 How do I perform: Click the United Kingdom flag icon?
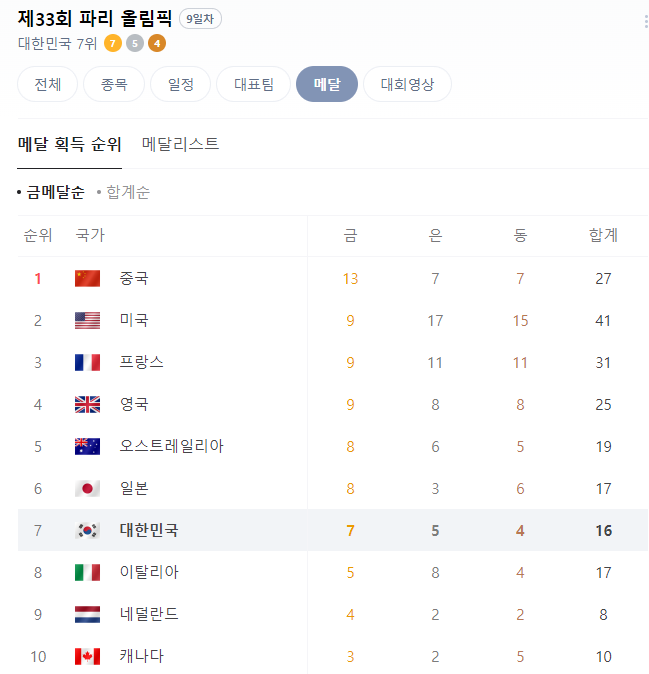(x=87, y=404)
